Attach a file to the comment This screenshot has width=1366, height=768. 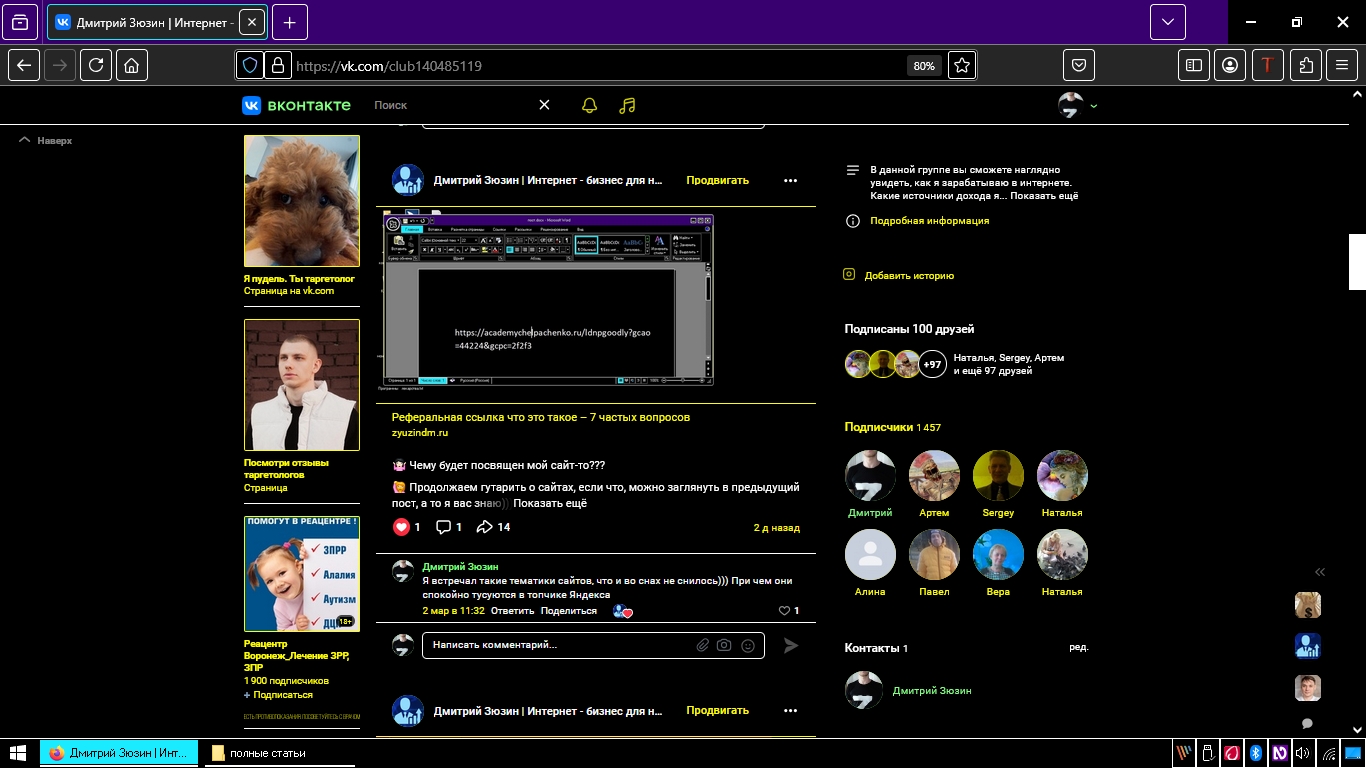click(703, 646)
